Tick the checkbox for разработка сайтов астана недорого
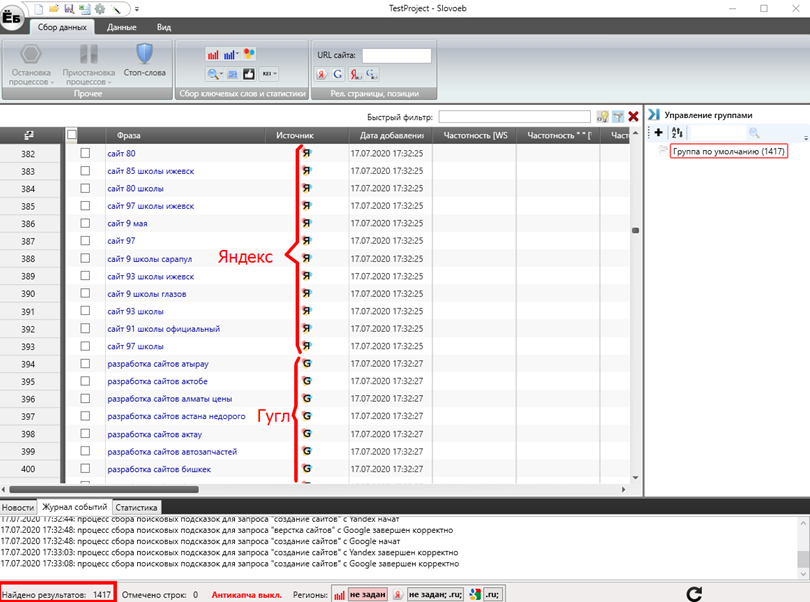This screenshot has height=602, width=810. tap(85, 416)
